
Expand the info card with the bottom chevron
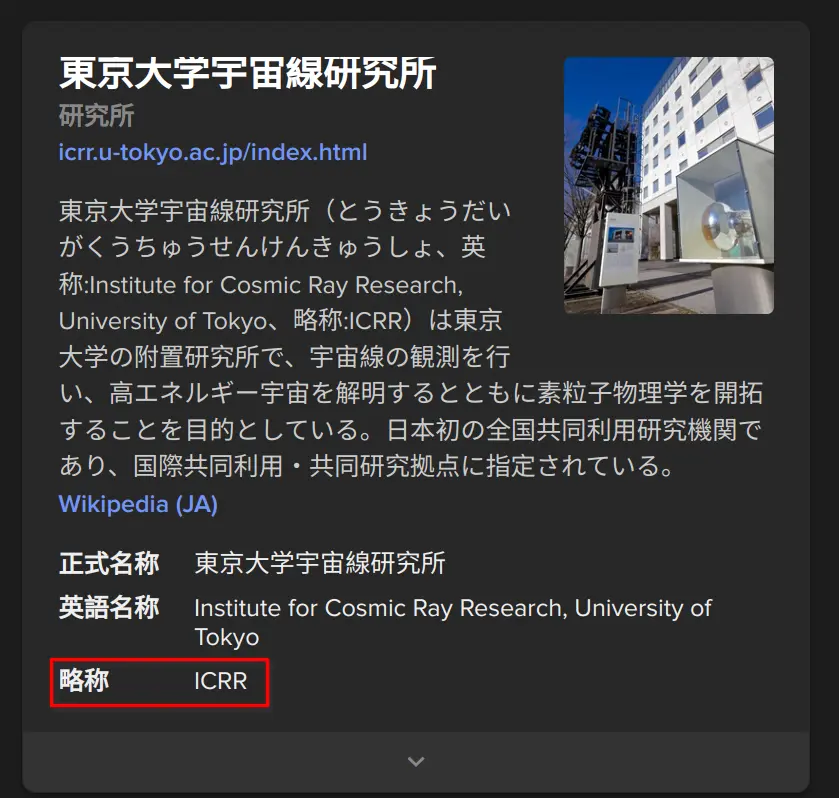point(416,762)
